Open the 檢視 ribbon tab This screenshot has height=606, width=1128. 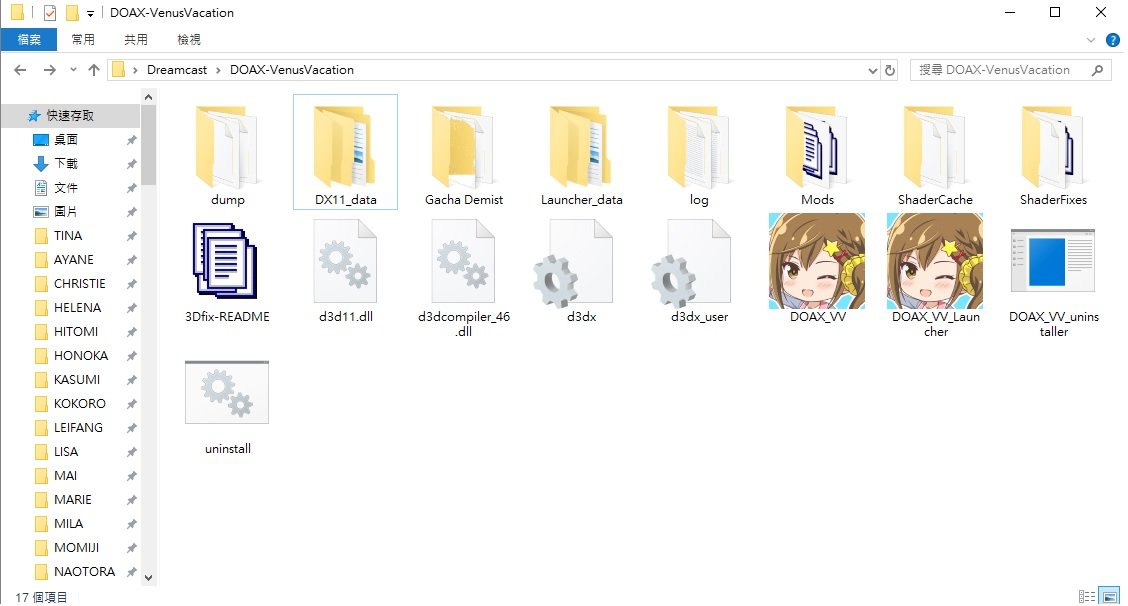pyautogui.click(x=188, y=40)
